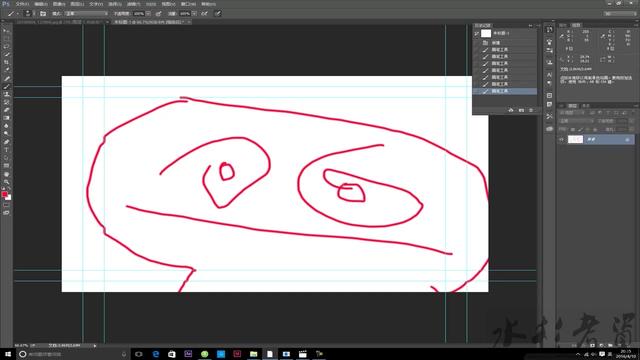Image resolution: width=640 pixels, height=360 pixels.
Task: Launch Microsoft Edge from the taskbar
Action: pyautogui.click(x=156, y=354)
